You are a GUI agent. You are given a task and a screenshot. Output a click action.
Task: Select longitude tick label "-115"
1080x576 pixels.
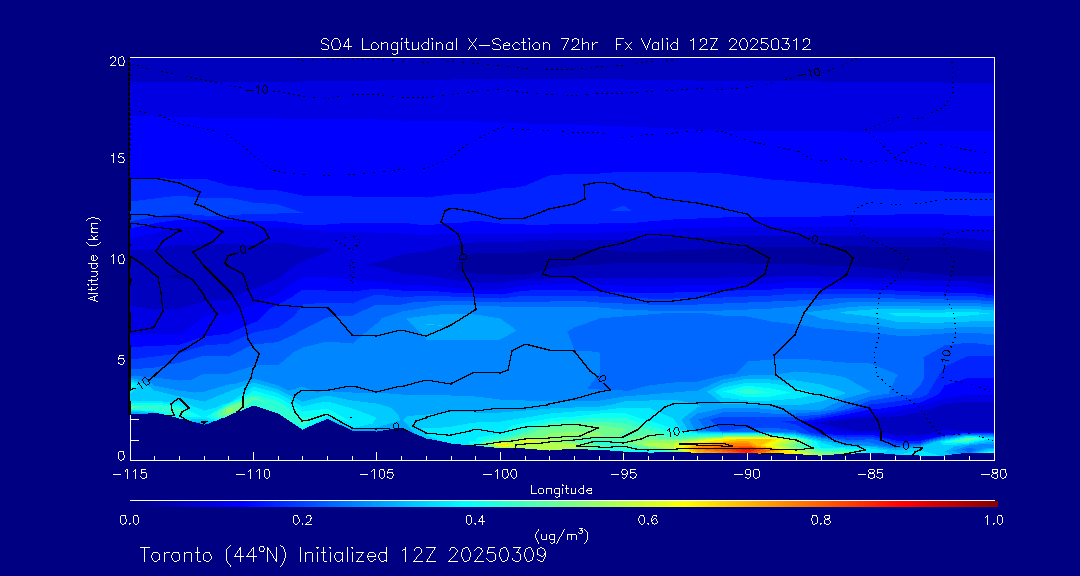point(130,474)
